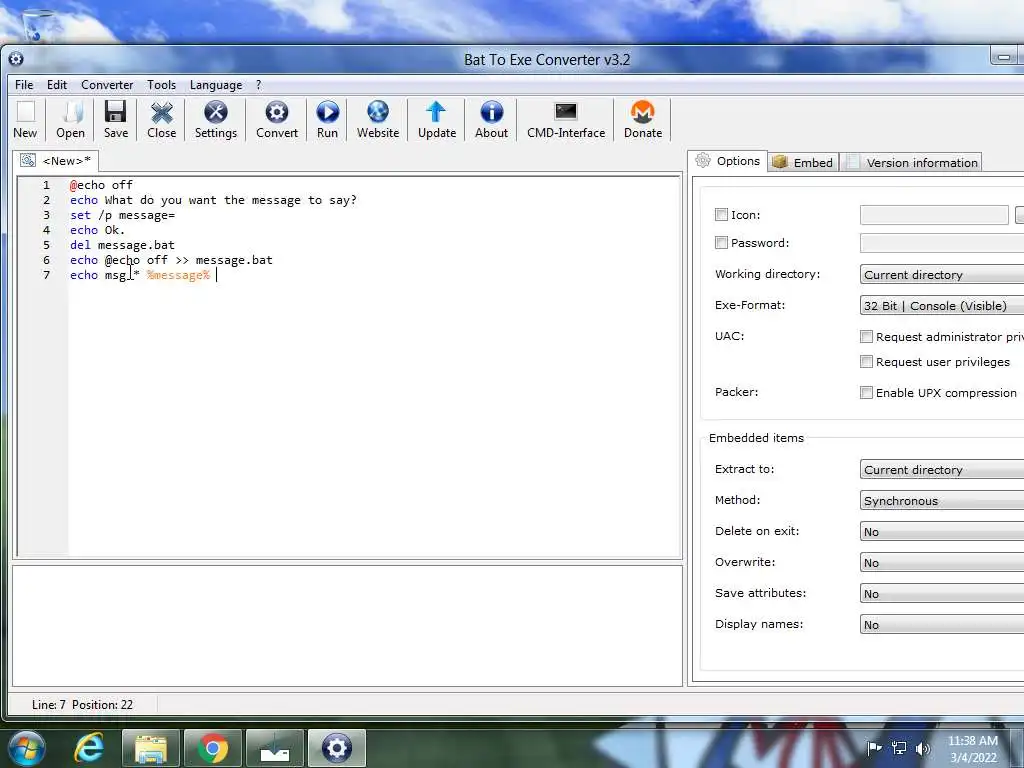Switch to the Options tab
The image size is (1024, 768).
point(728,161)
